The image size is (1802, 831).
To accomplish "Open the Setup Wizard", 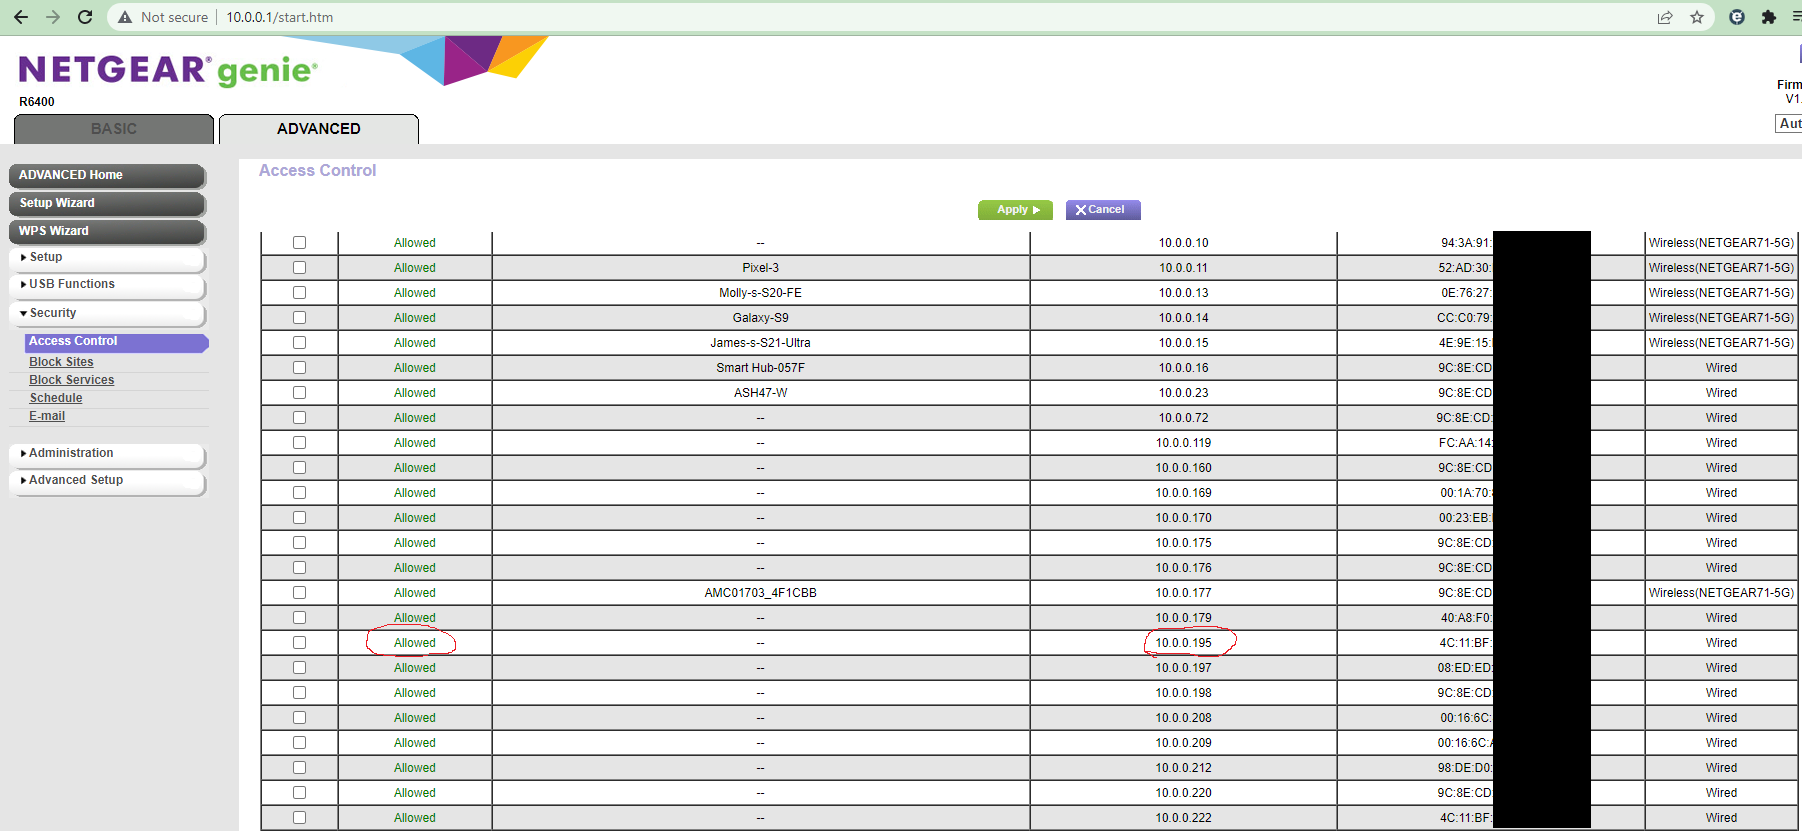I will tap(107, 203).
